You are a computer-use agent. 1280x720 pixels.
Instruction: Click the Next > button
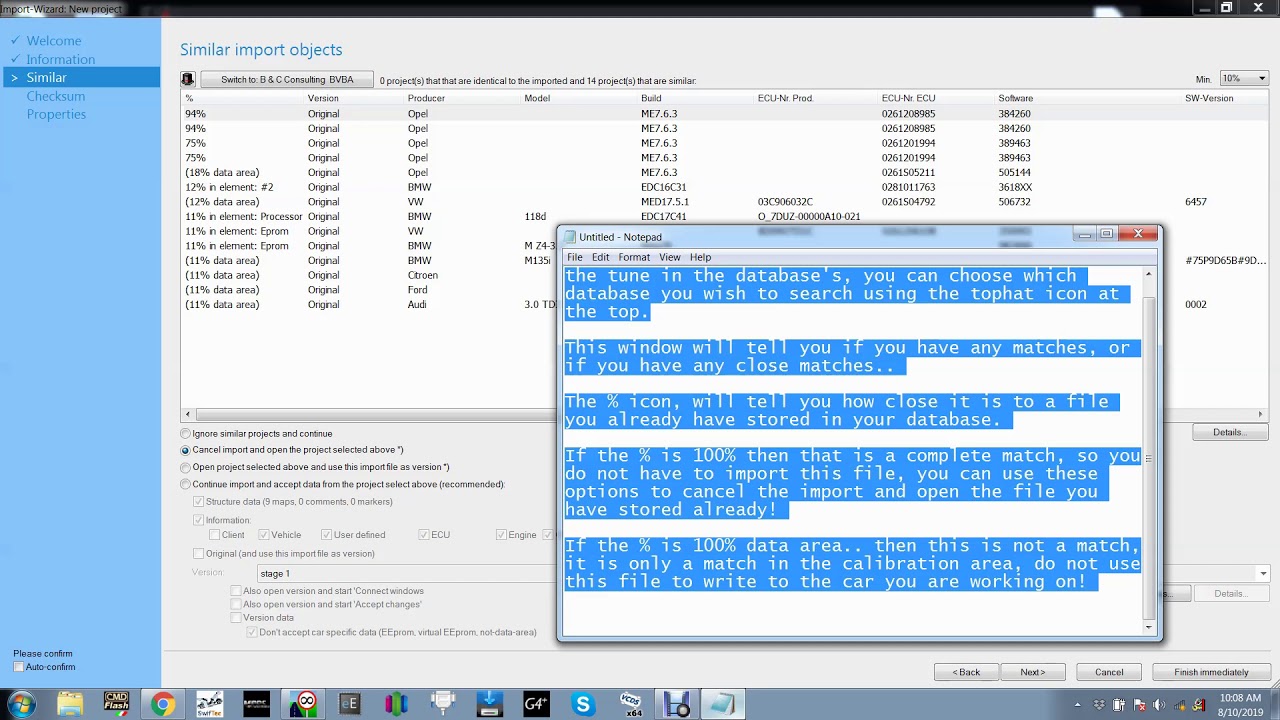pos(1033,672)
